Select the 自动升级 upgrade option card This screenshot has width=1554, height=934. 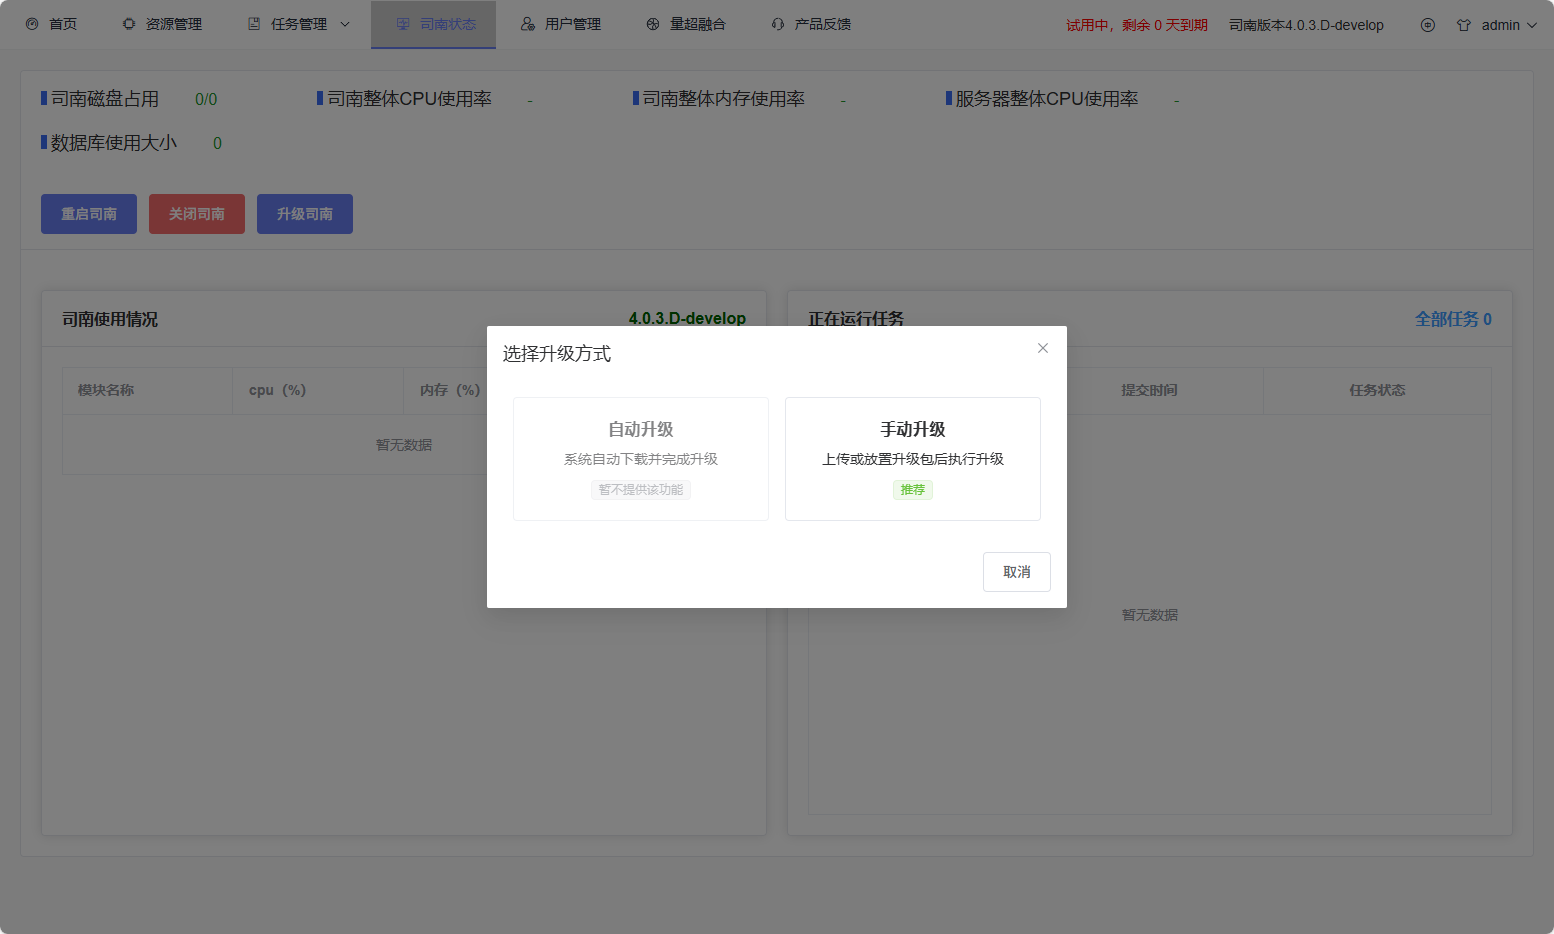pyautogui.click(x=640, y=458)
